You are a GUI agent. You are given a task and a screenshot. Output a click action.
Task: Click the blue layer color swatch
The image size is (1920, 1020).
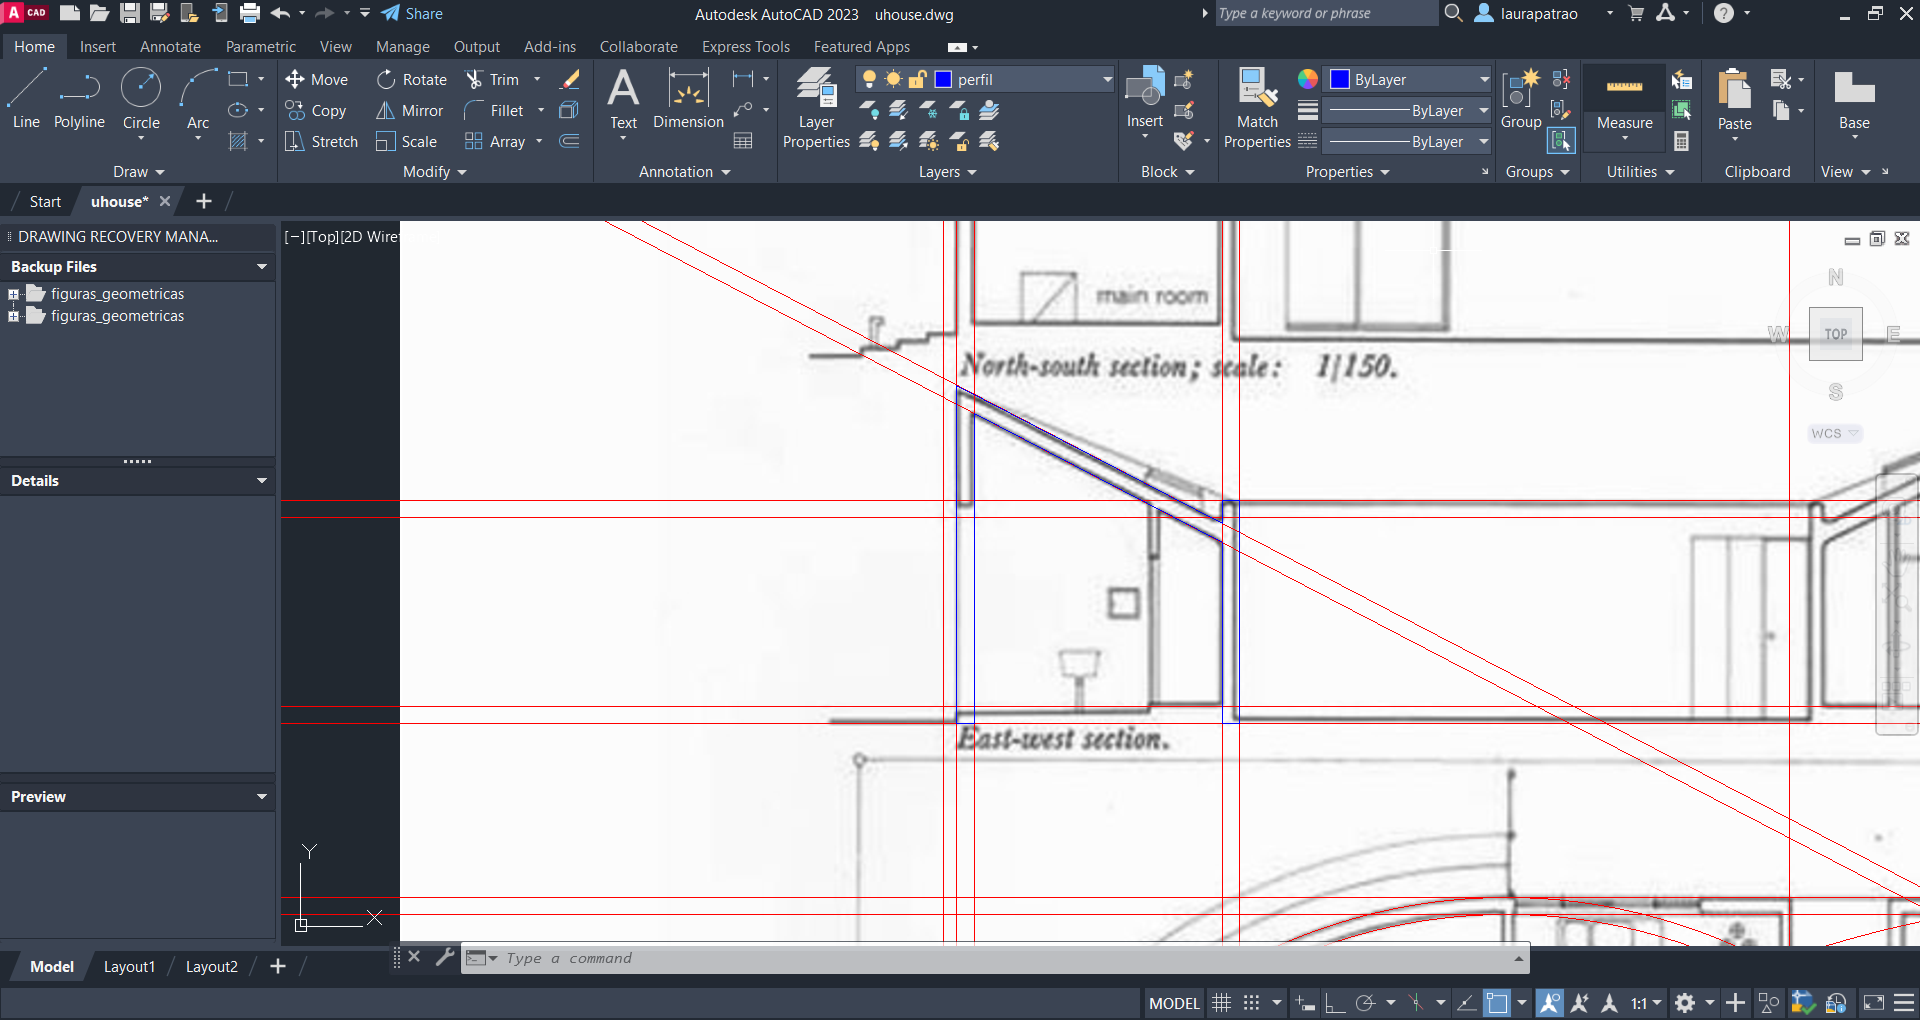(x=943, y=79)
